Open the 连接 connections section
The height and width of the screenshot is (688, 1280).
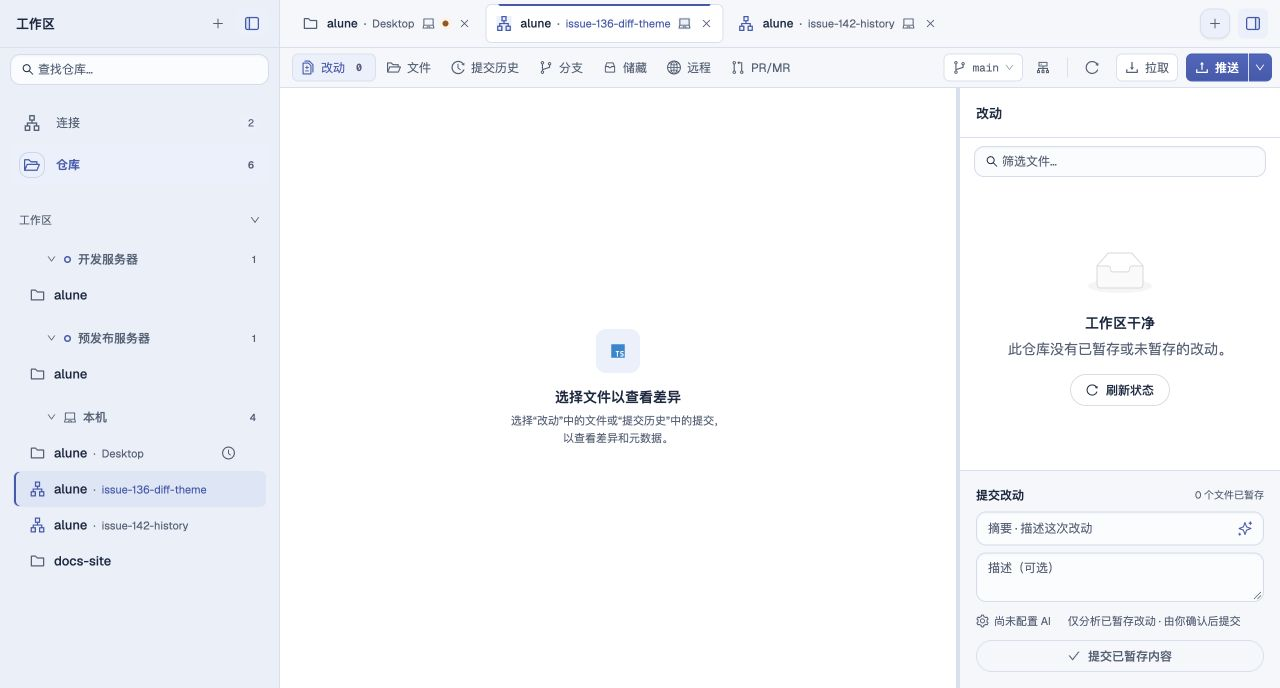[x=139, y=123]
